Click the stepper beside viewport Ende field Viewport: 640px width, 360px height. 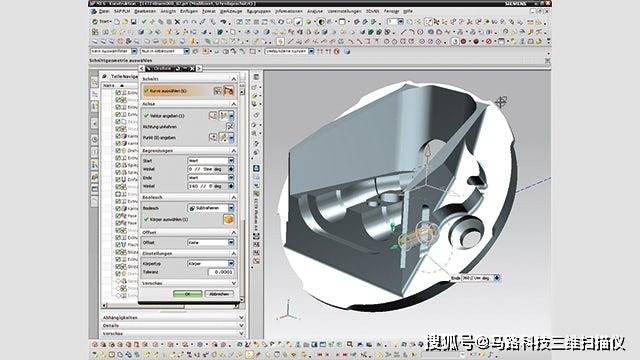point(497,278)
